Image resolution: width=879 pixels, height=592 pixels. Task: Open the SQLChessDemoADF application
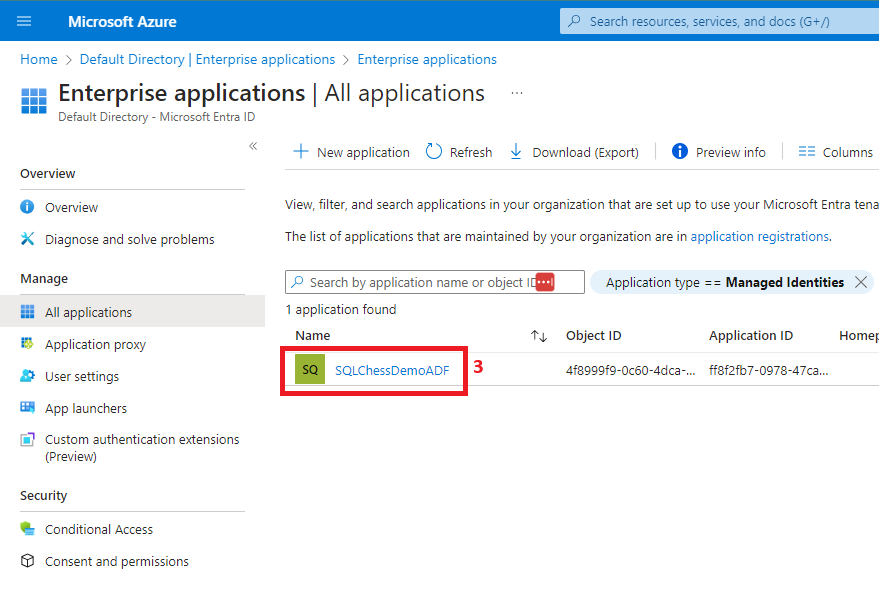pos(392,371)
